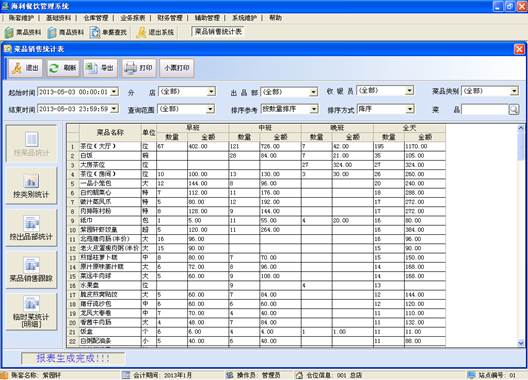Image resolution: width=528 pixels, height=380 pixels.
Task: Select the 按出品部统计 sidebar icon
Action: [x=31, y=227]
